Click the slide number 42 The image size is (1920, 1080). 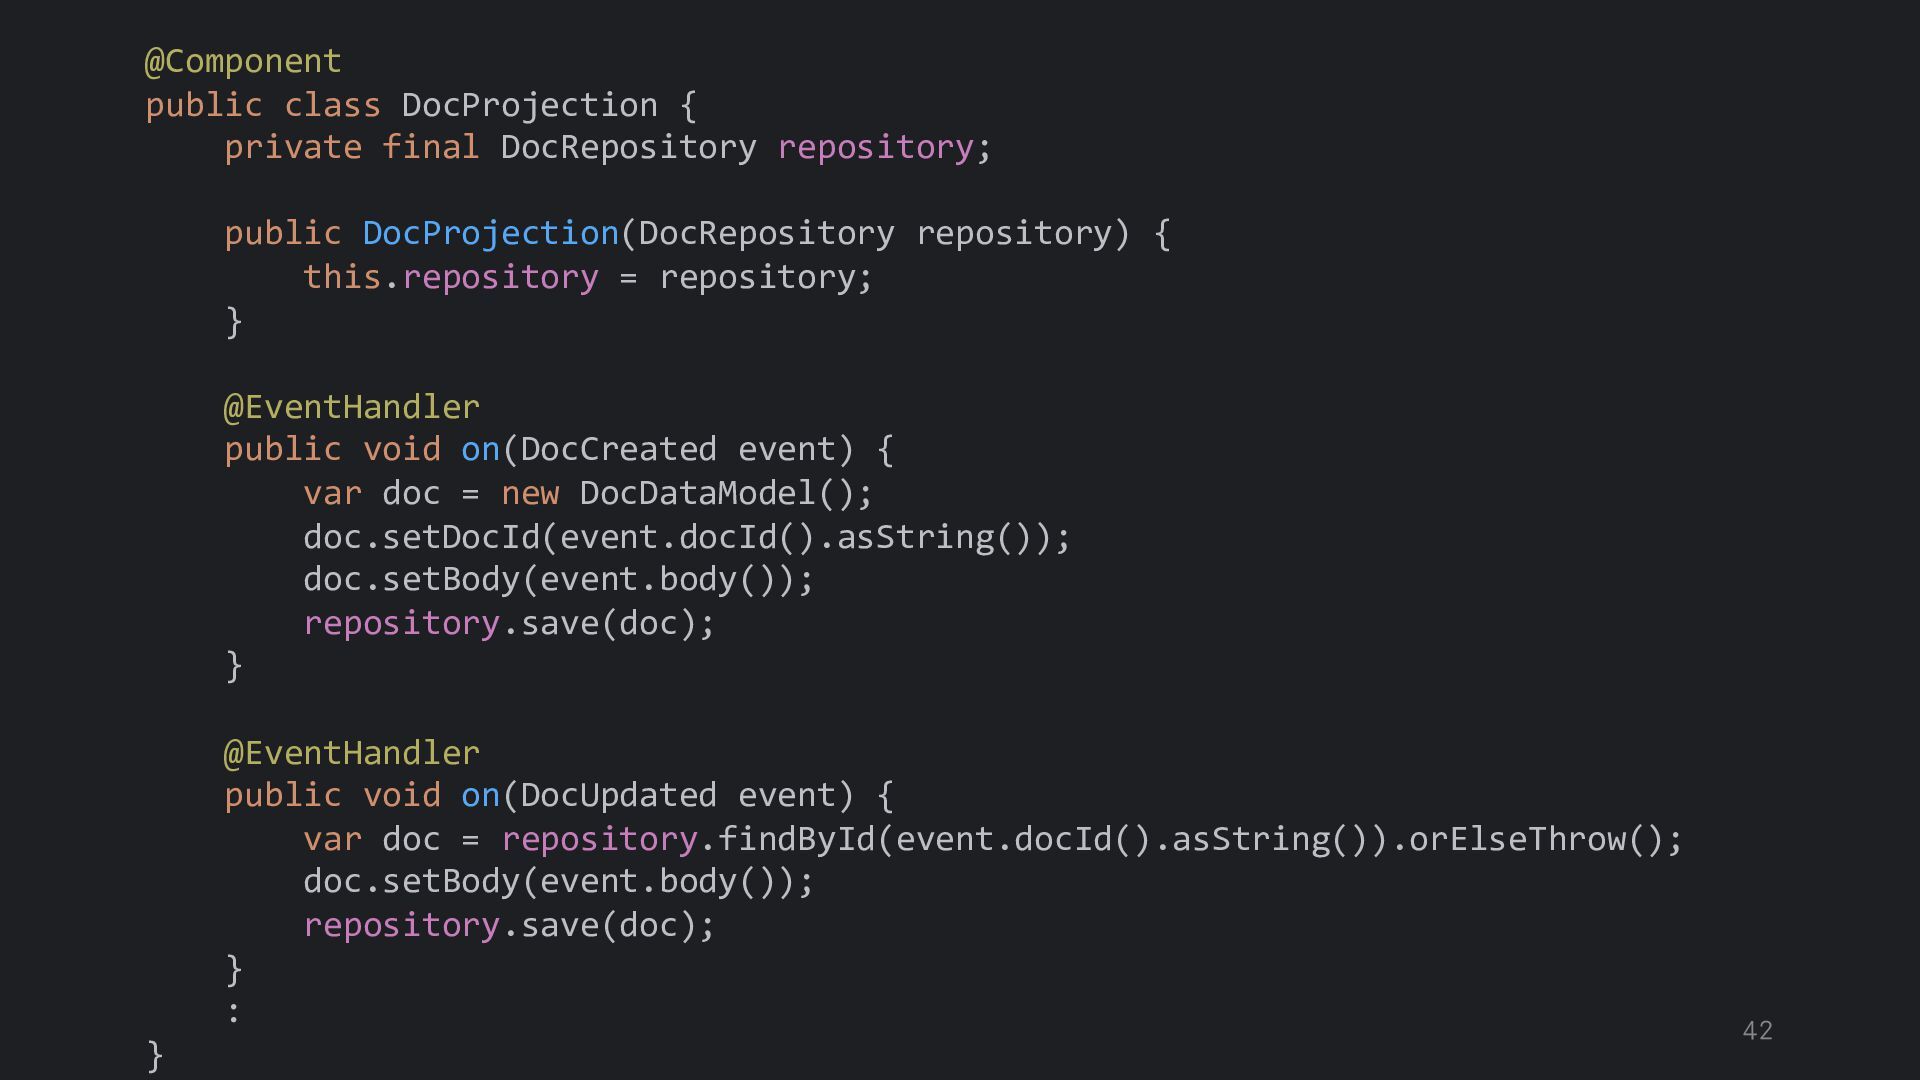pos(1757,1031)
